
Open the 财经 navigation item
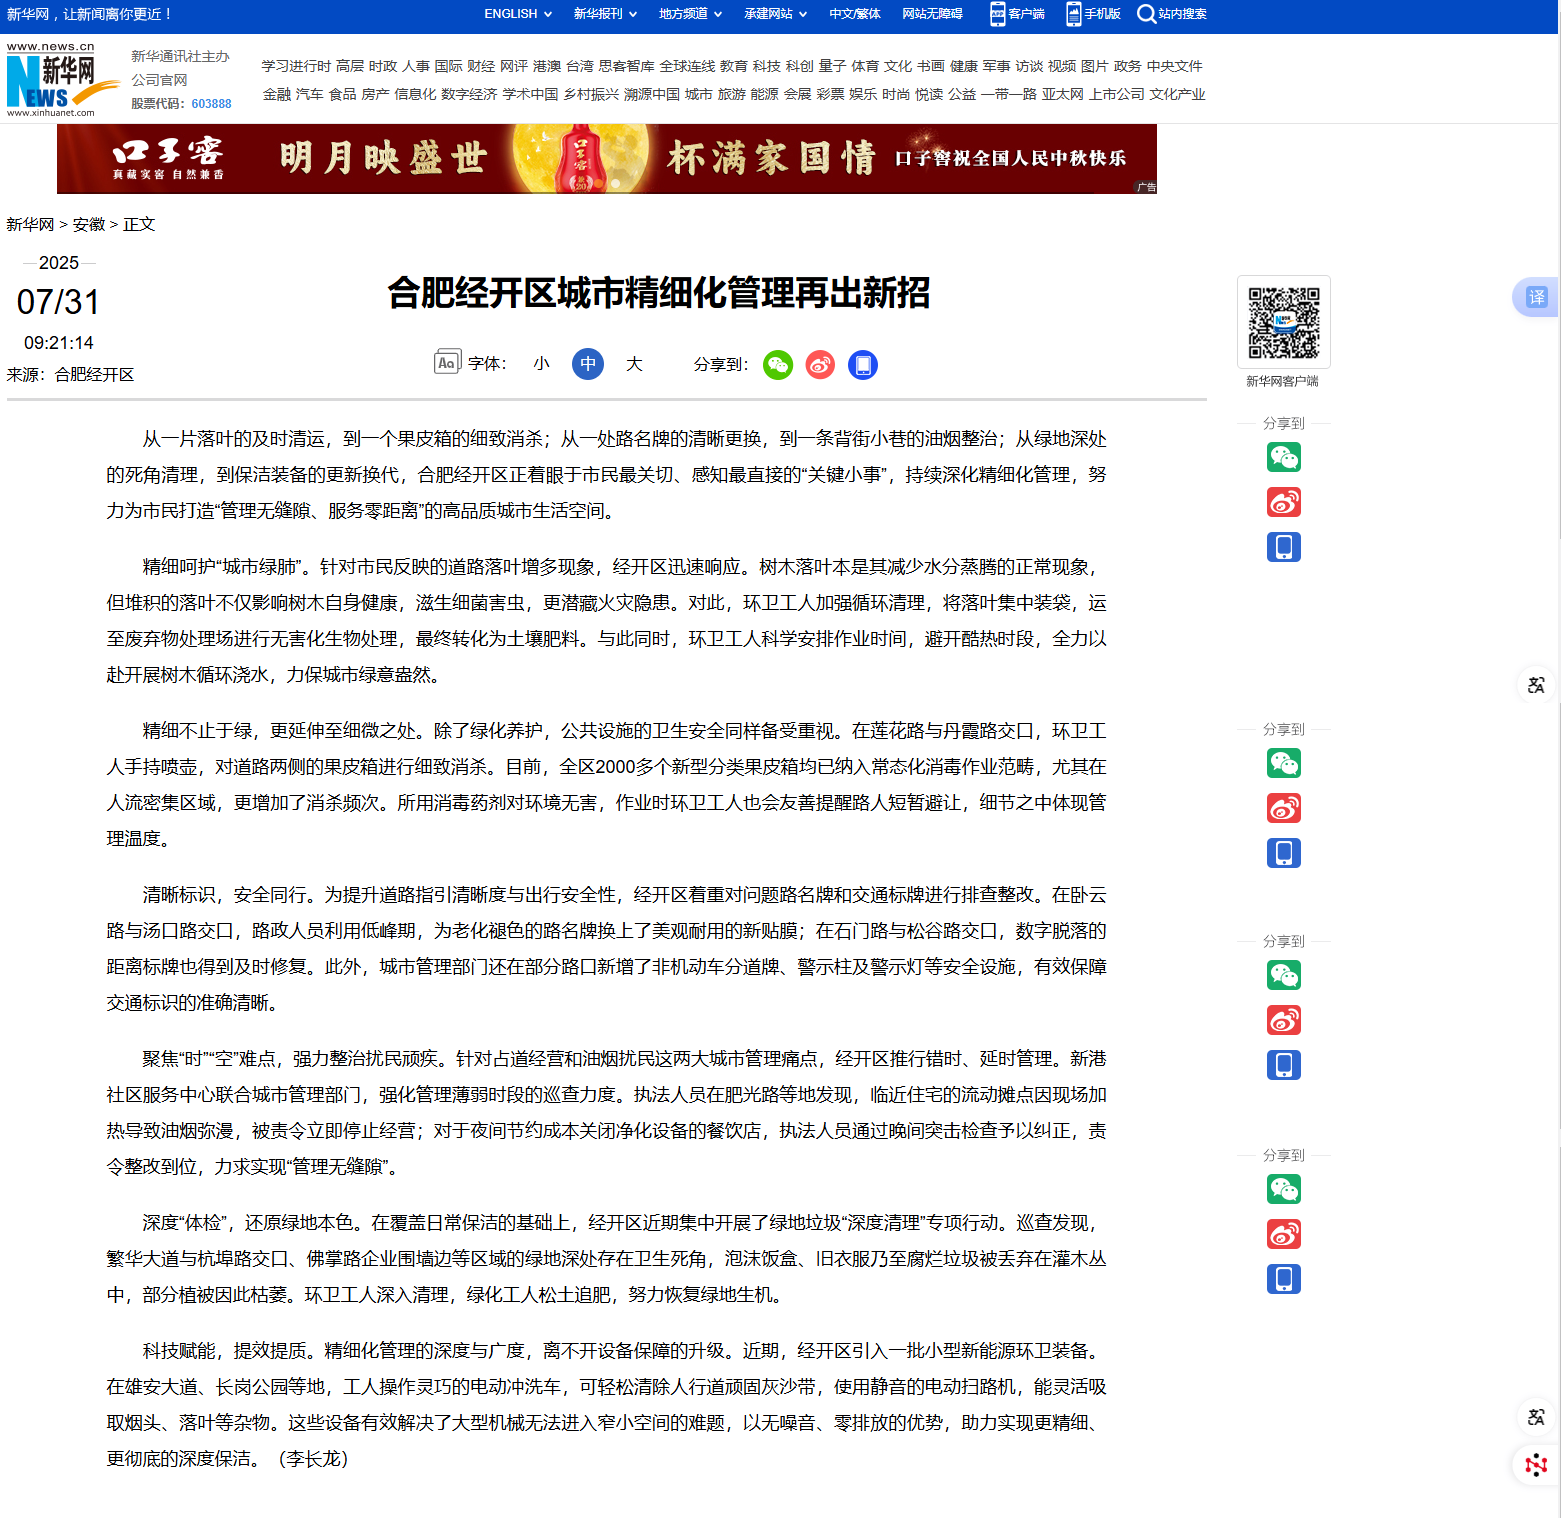(481, 66)
